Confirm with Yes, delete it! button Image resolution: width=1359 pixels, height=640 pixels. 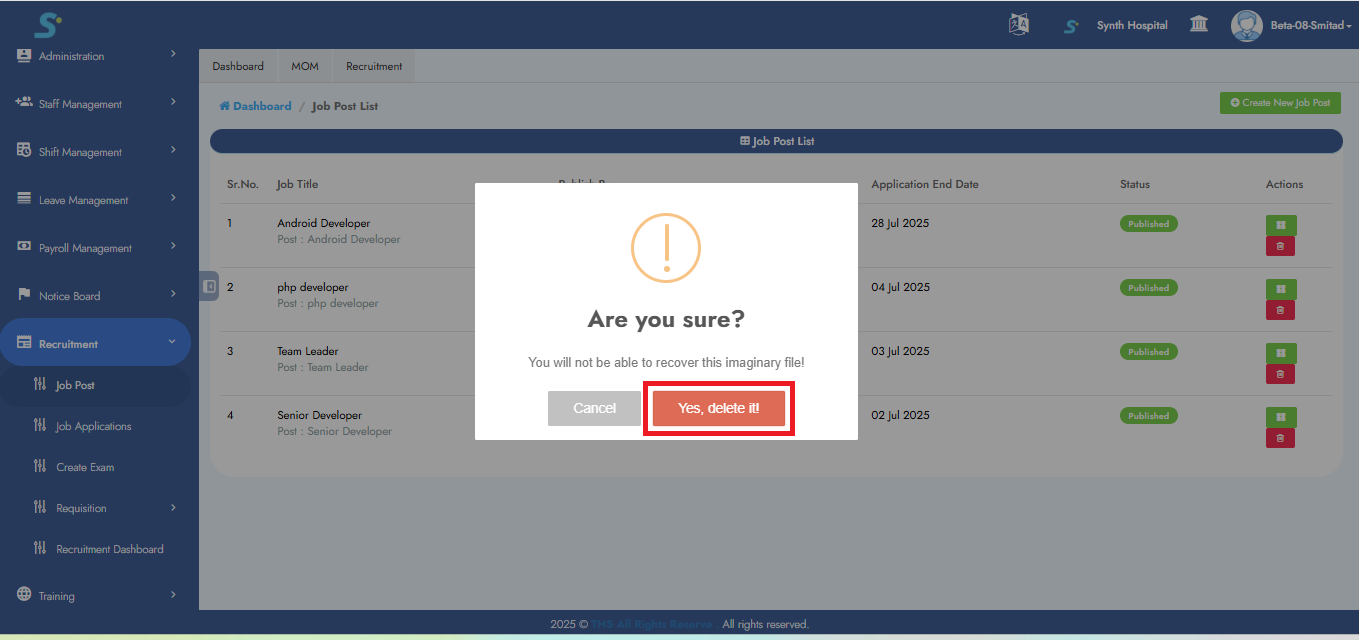(718, 408)
